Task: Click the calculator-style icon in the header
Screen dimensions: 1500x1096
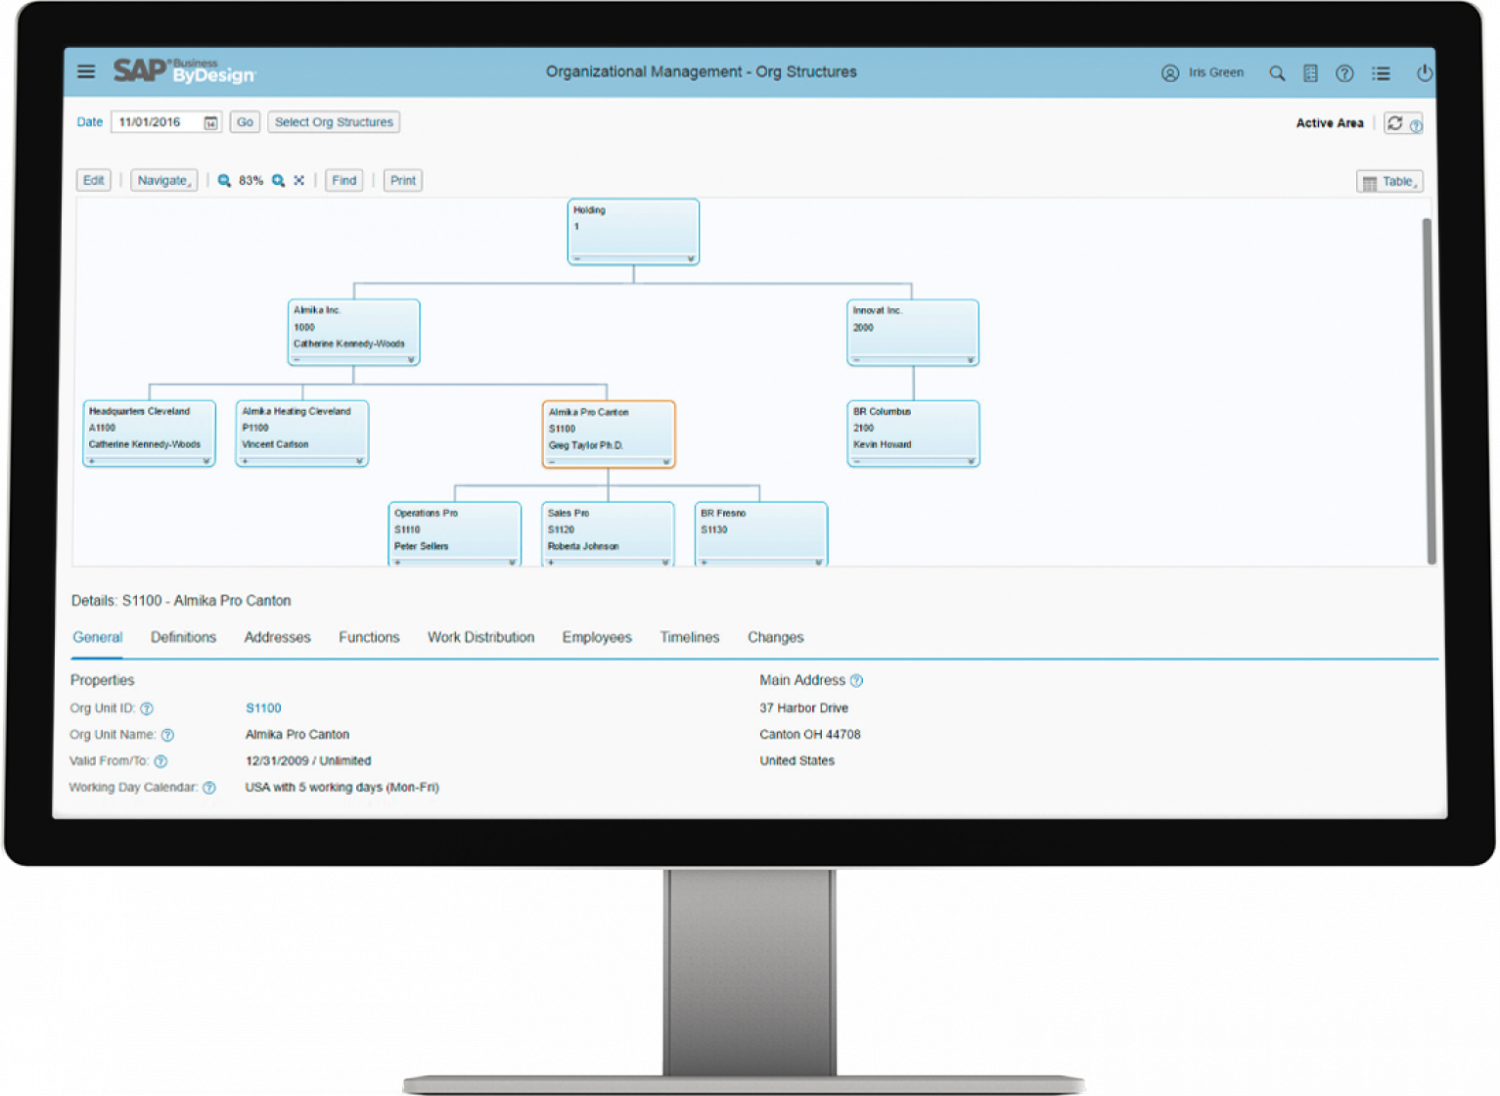Action: point(1310,73)
